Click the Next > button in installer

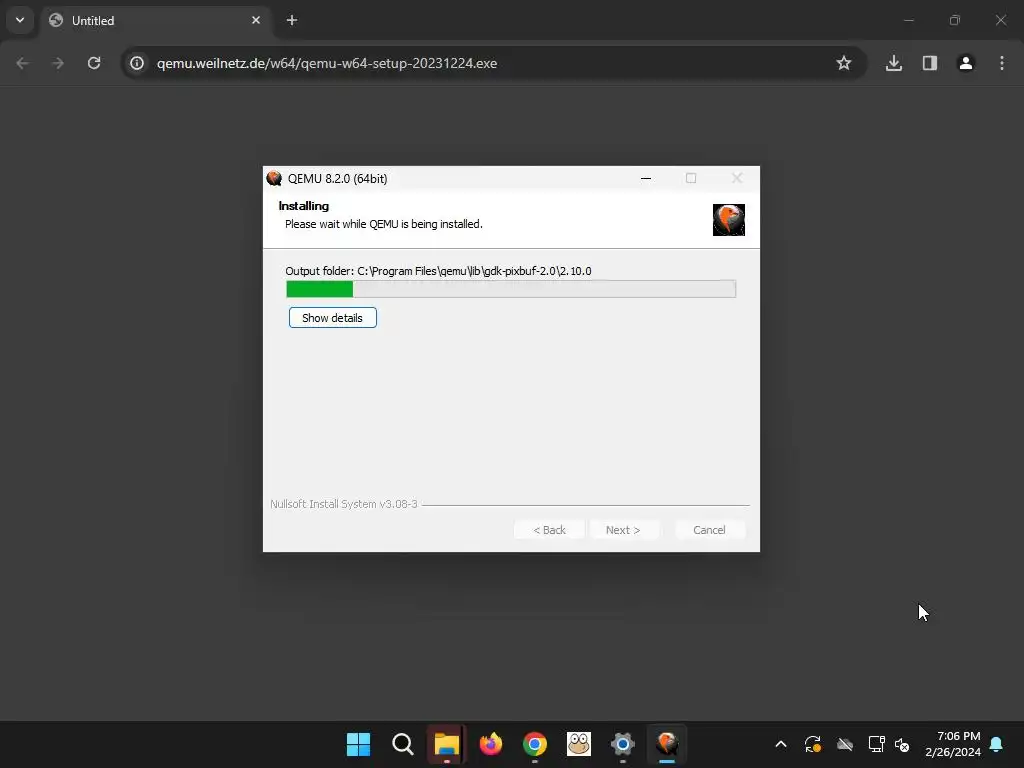click(x=623, y=530)
